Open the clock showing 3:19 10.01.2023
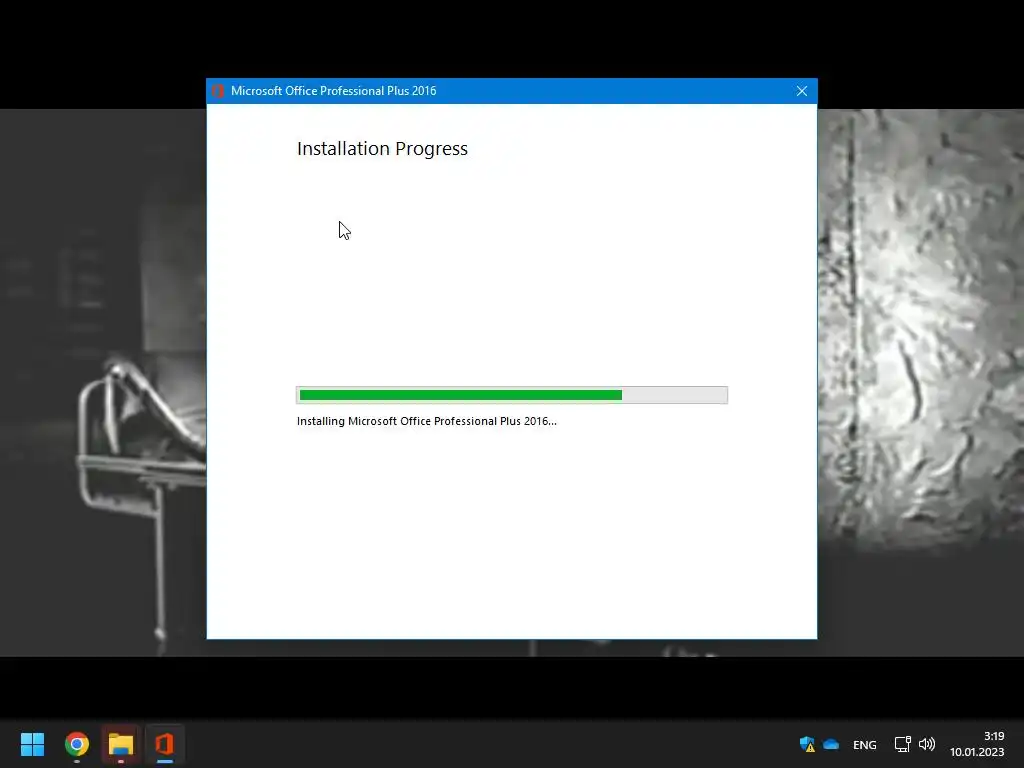The image size is (1024, 768). coord(977,744)
